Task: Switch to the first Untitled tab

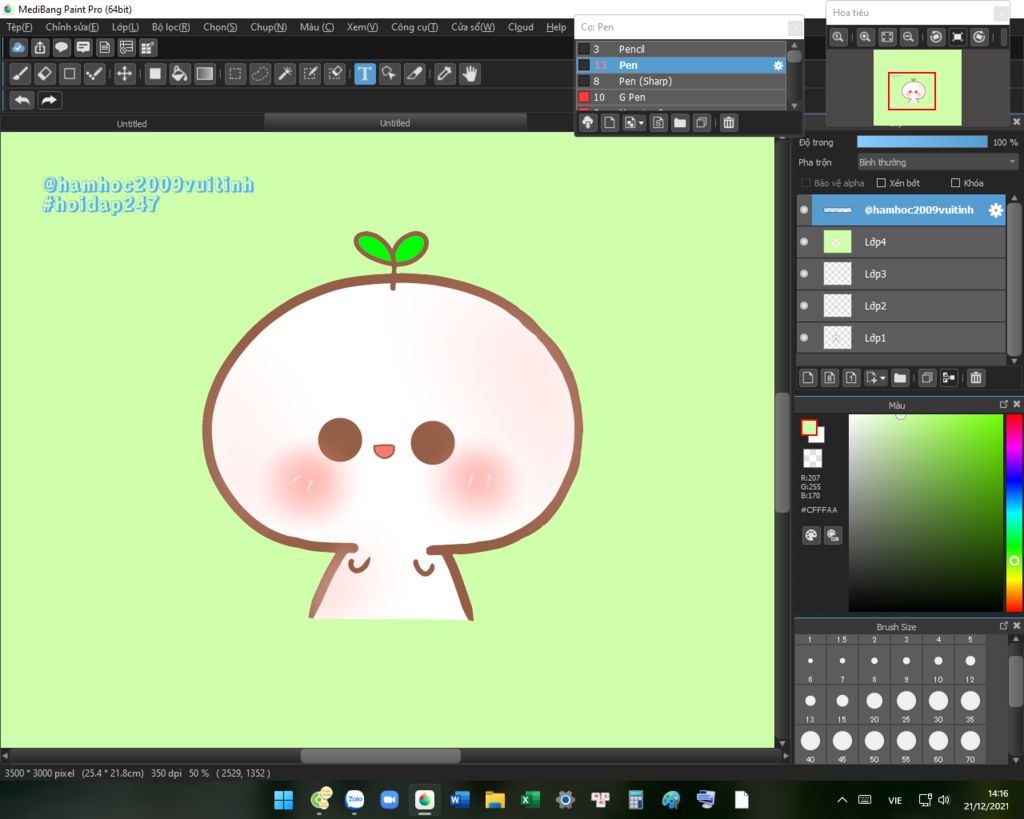Action: [131, 123]
